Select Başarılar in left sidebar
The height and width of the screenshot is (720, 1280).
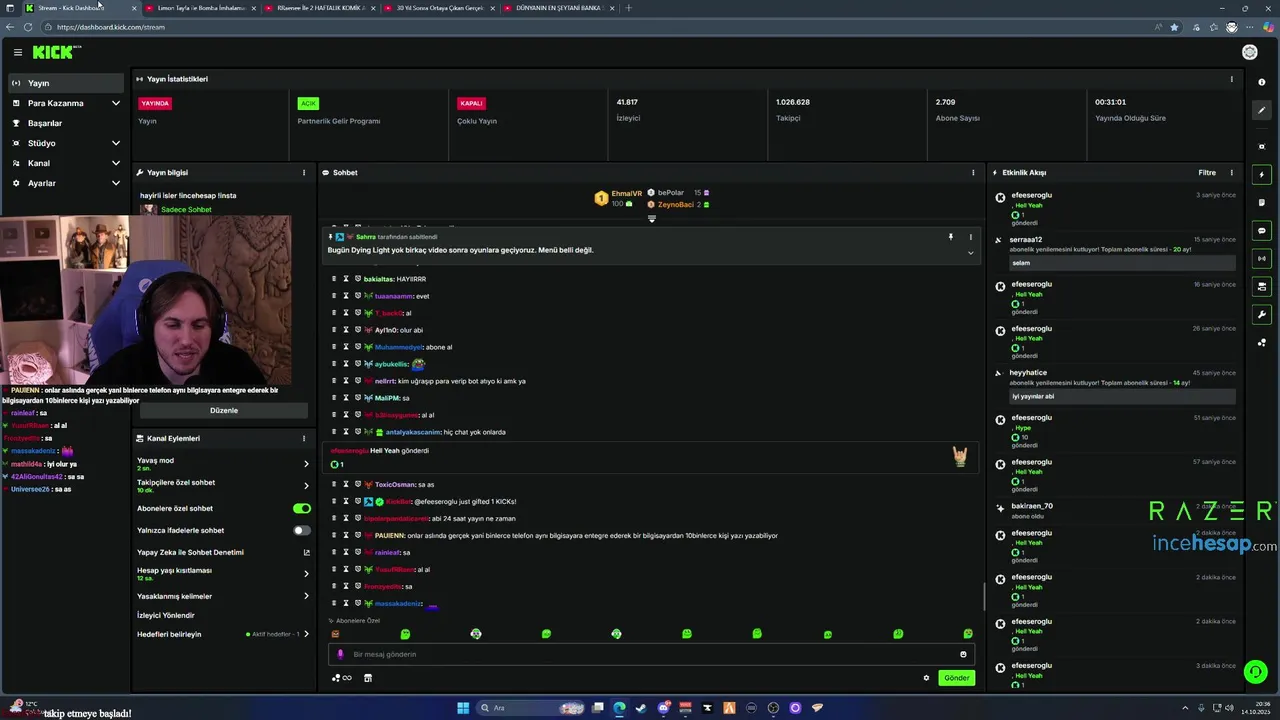pos(66,123)
